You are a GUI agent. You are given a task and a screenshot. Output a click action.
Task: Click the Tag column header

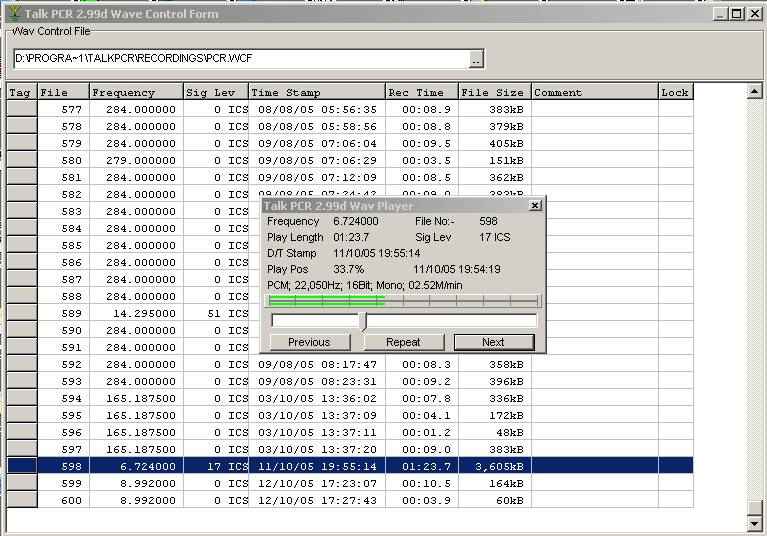click(22, 92)
